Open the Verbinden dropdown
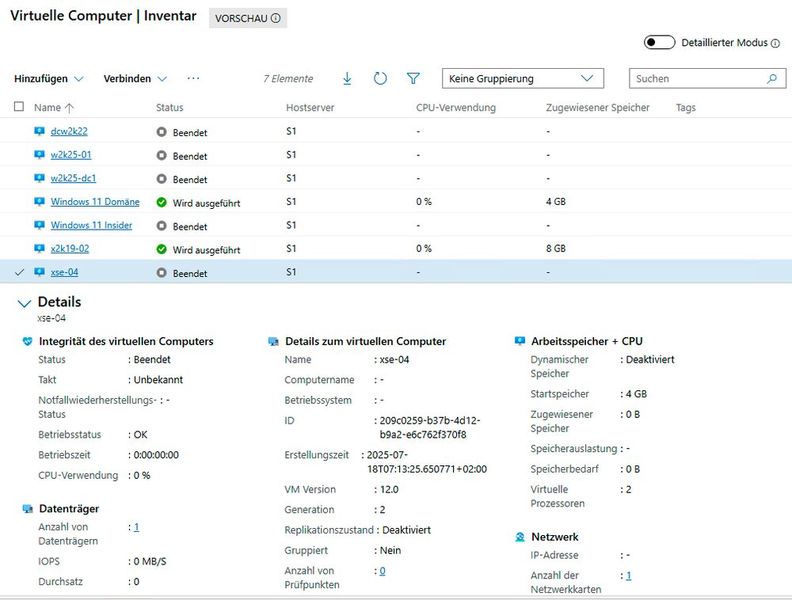The height and width of the screenshot is (600, 792). point(135,79)
